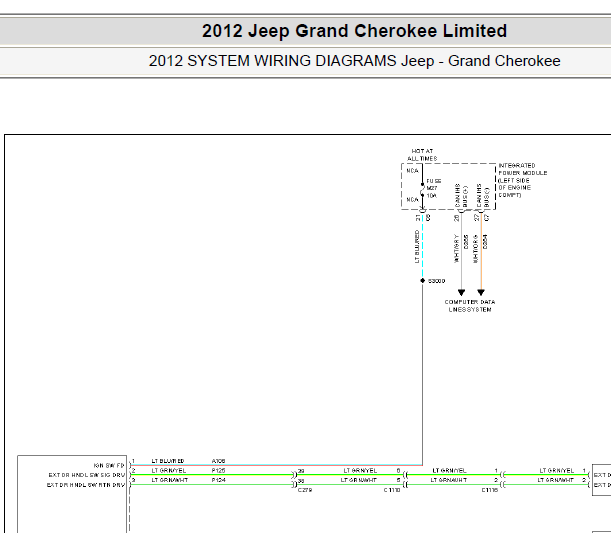Image resolution: width=611 pixels, height=533 pixels.
Task: Click the arrowhead ending the orange CAN wire
Action: click(481, 292)
